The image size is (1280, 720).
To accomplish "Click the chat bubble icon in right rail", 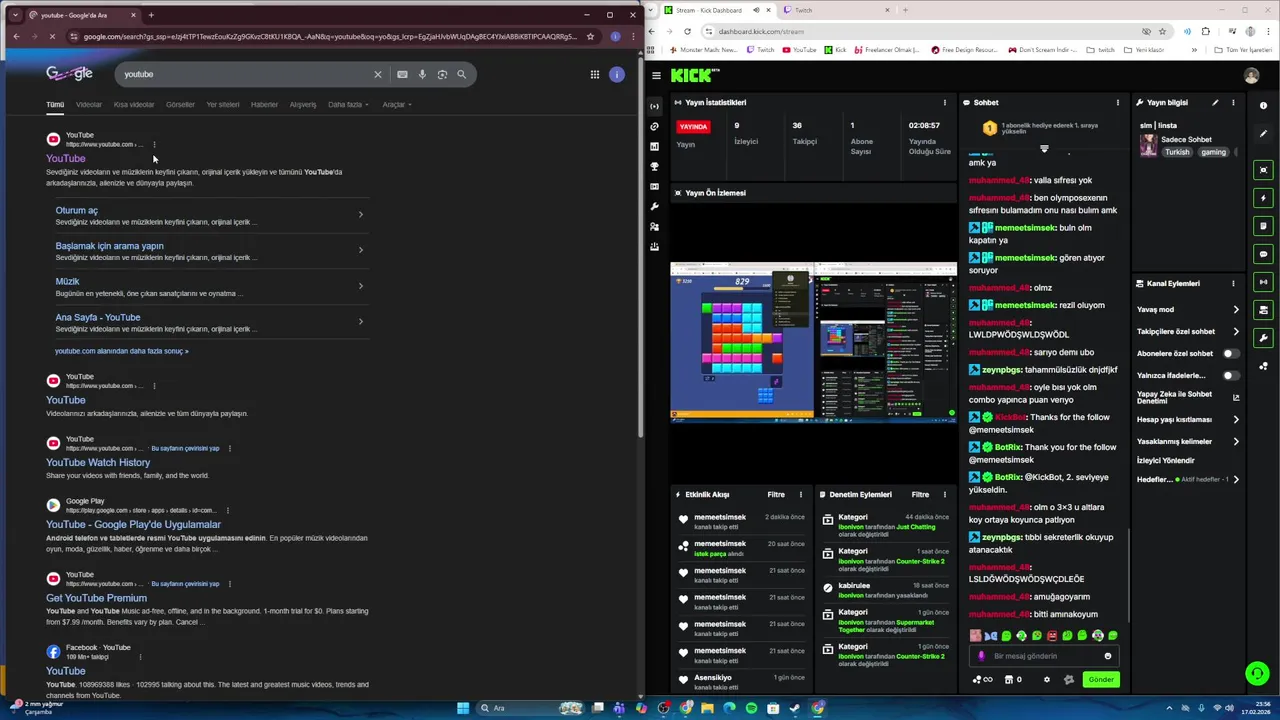I will 1264,254.
